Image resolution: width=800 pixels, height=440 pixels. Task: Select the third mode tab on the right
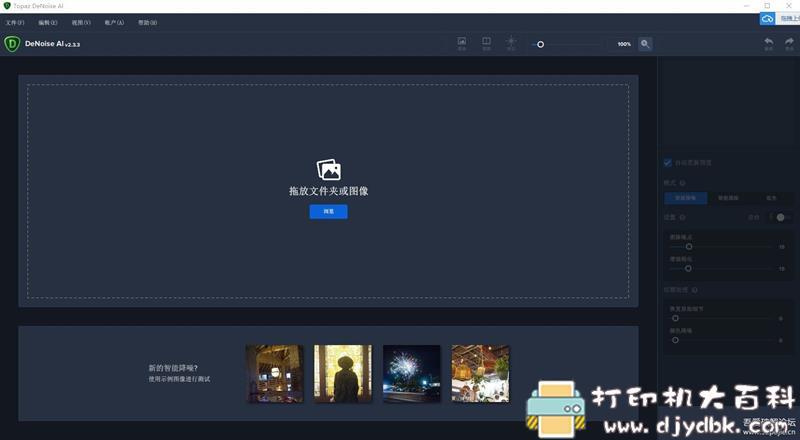click(771, 198)
